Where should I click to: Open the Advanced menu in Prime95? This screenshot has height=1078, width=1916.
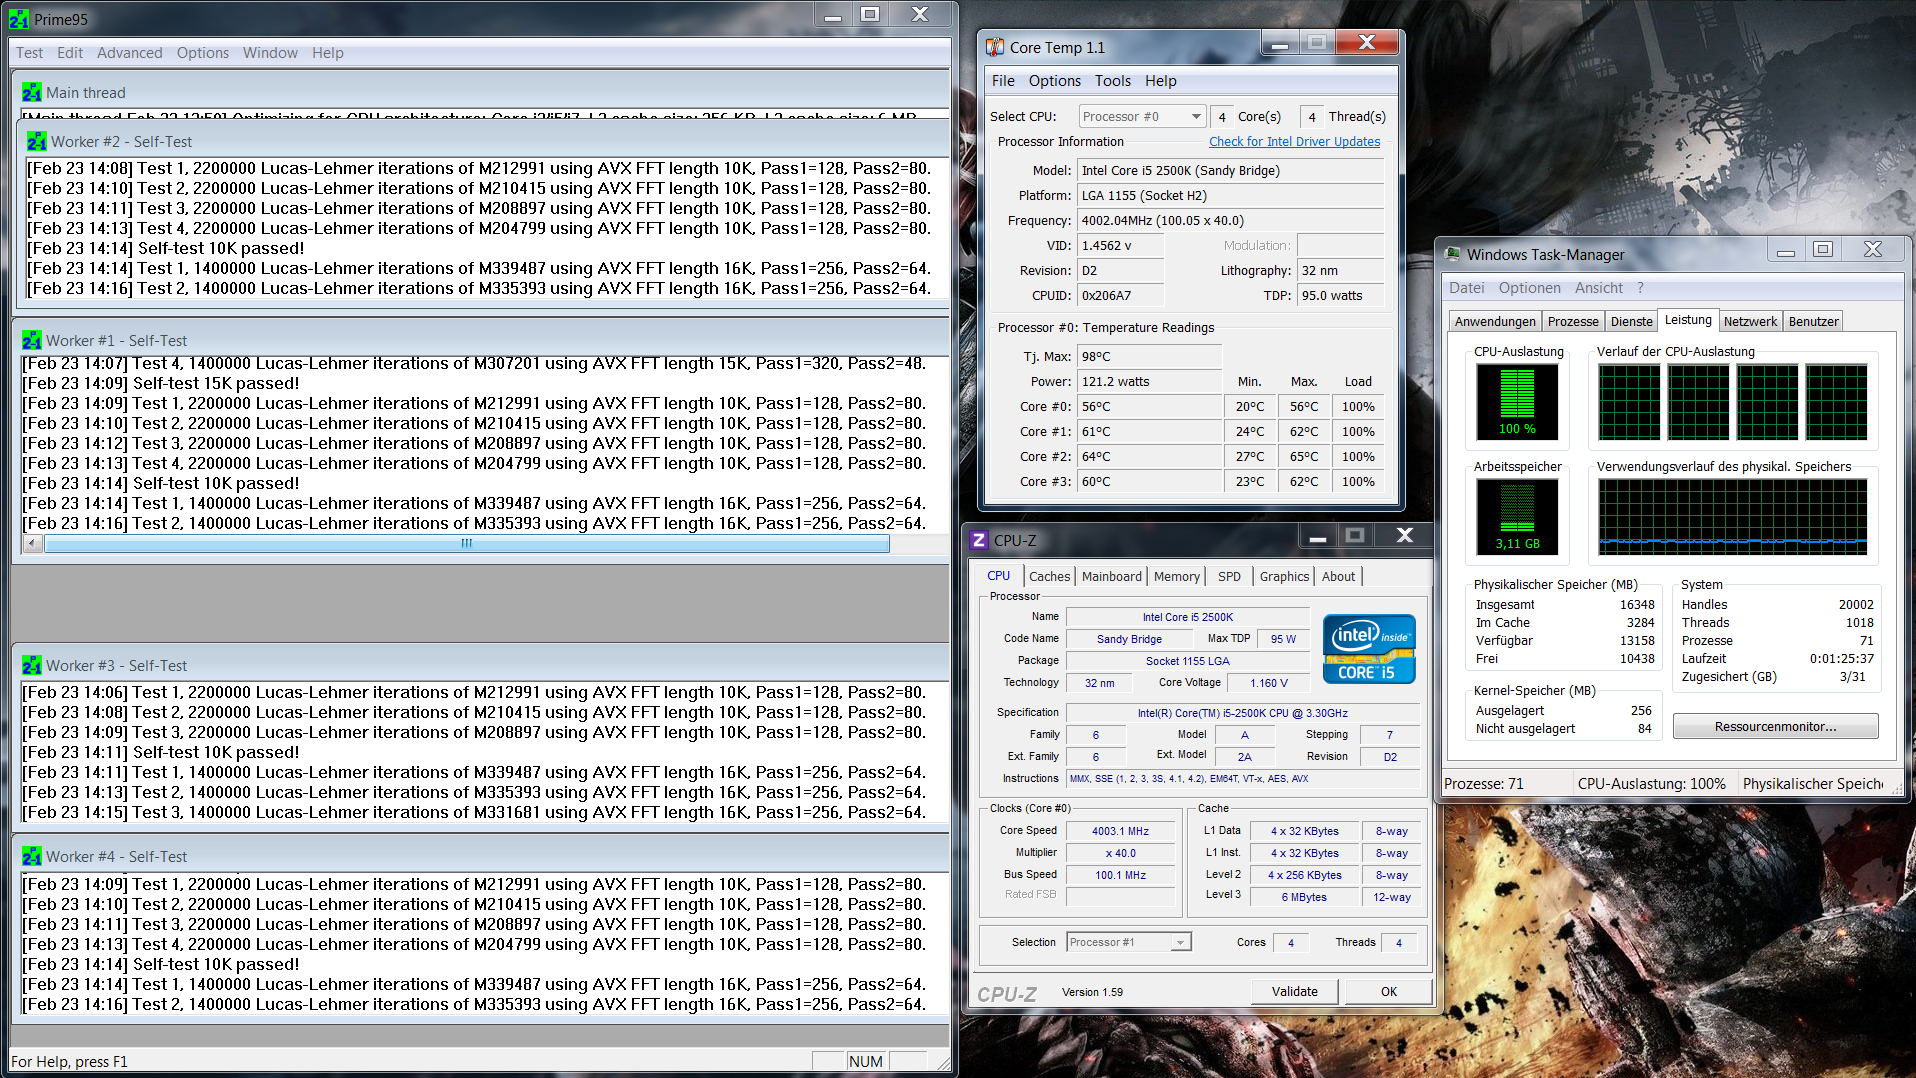[130, 53]
